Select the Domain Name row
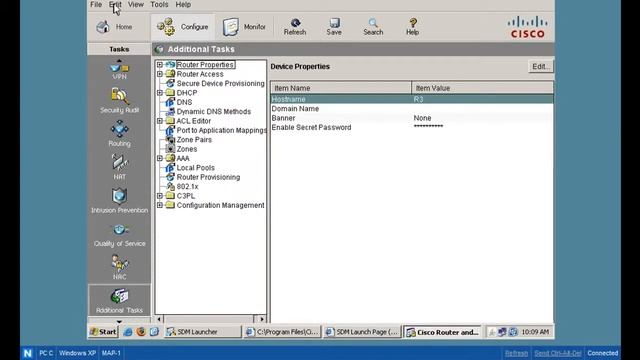Screen dimensions: 640x360 pos(412,109)
